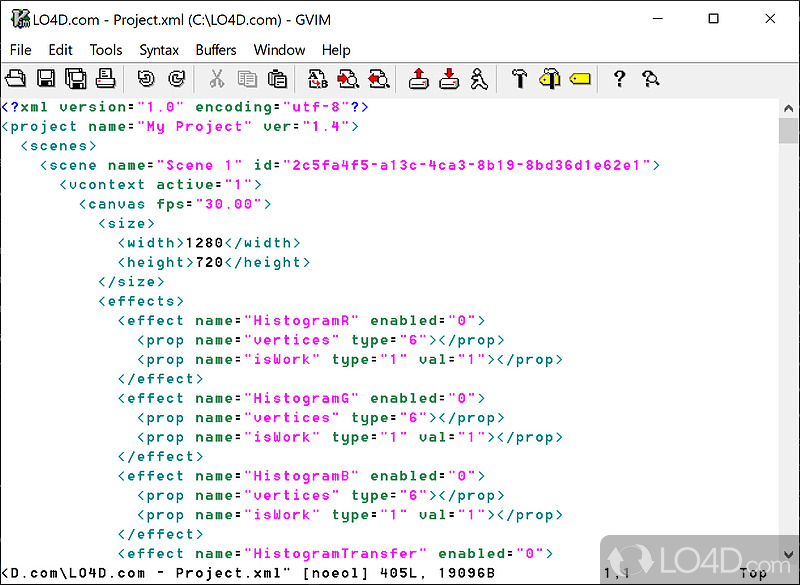Click the scene id GUID string
The height and width of the screenshot is (585, 800).
(x=466, y=165)
